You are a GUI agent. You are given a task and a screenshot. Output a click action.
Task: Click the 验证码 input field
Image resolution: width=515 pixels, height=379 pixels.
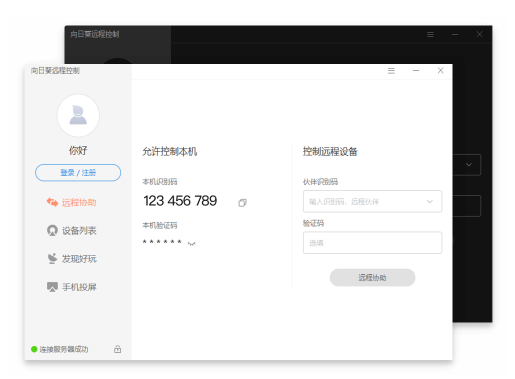point(372,243)
